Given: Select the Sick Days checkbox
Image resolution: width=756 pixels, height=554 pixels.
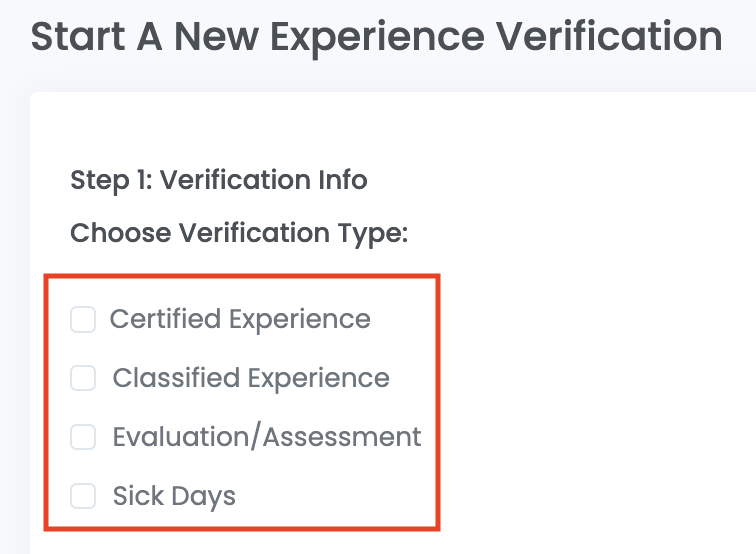Looking at the screenshot, I should (x=83, y=496).
